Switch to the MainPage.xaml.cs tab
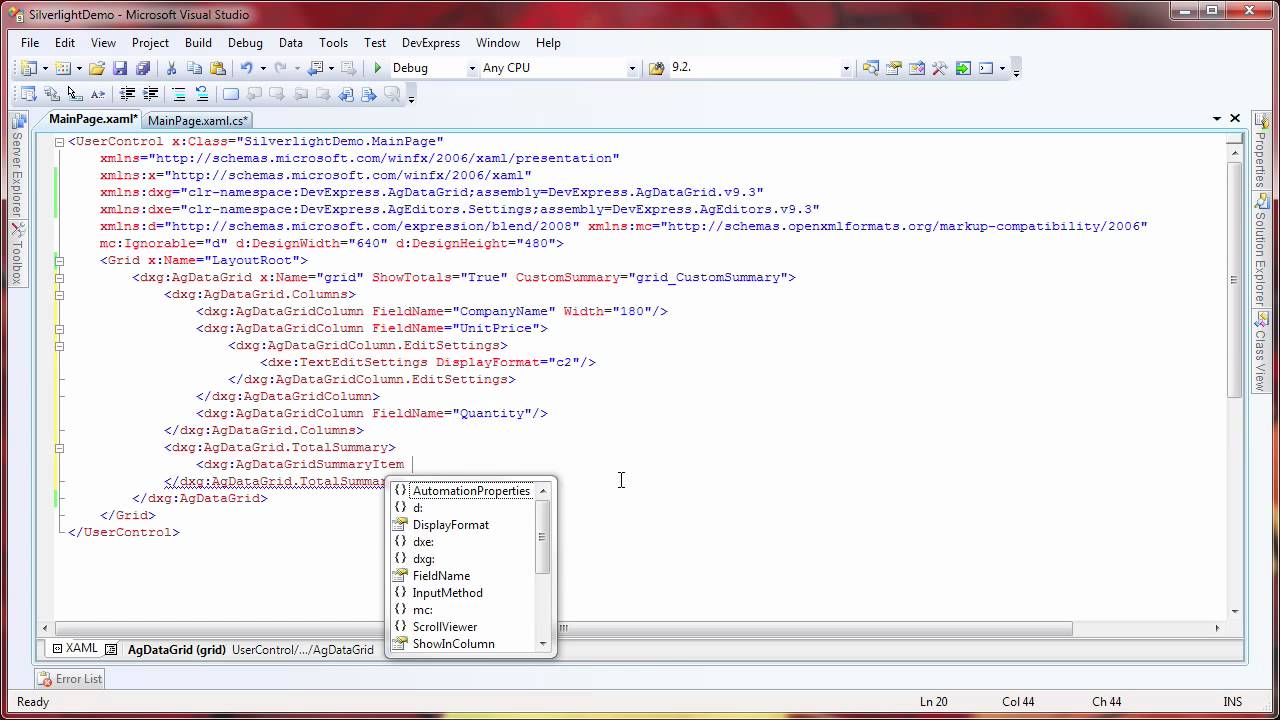1280x720 pixels. coord(198,120)
